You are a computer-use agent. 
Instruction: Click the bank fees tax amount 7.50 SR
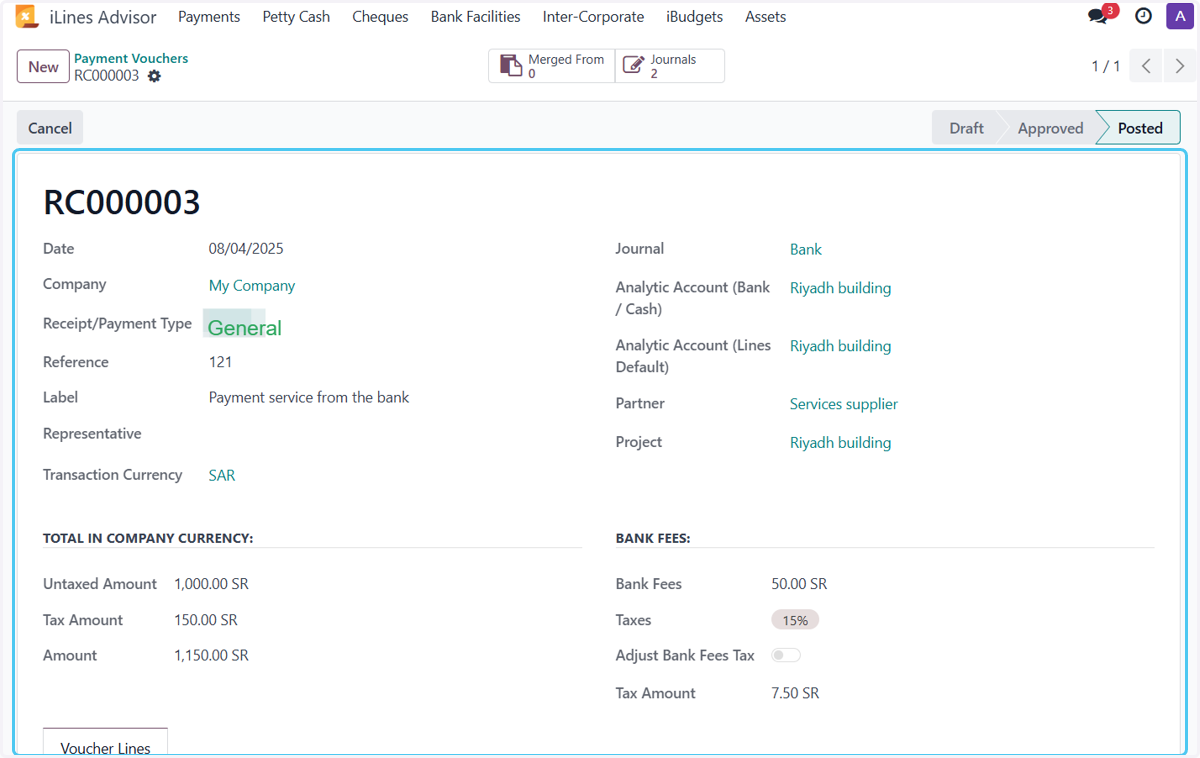(x=795, y=693)
